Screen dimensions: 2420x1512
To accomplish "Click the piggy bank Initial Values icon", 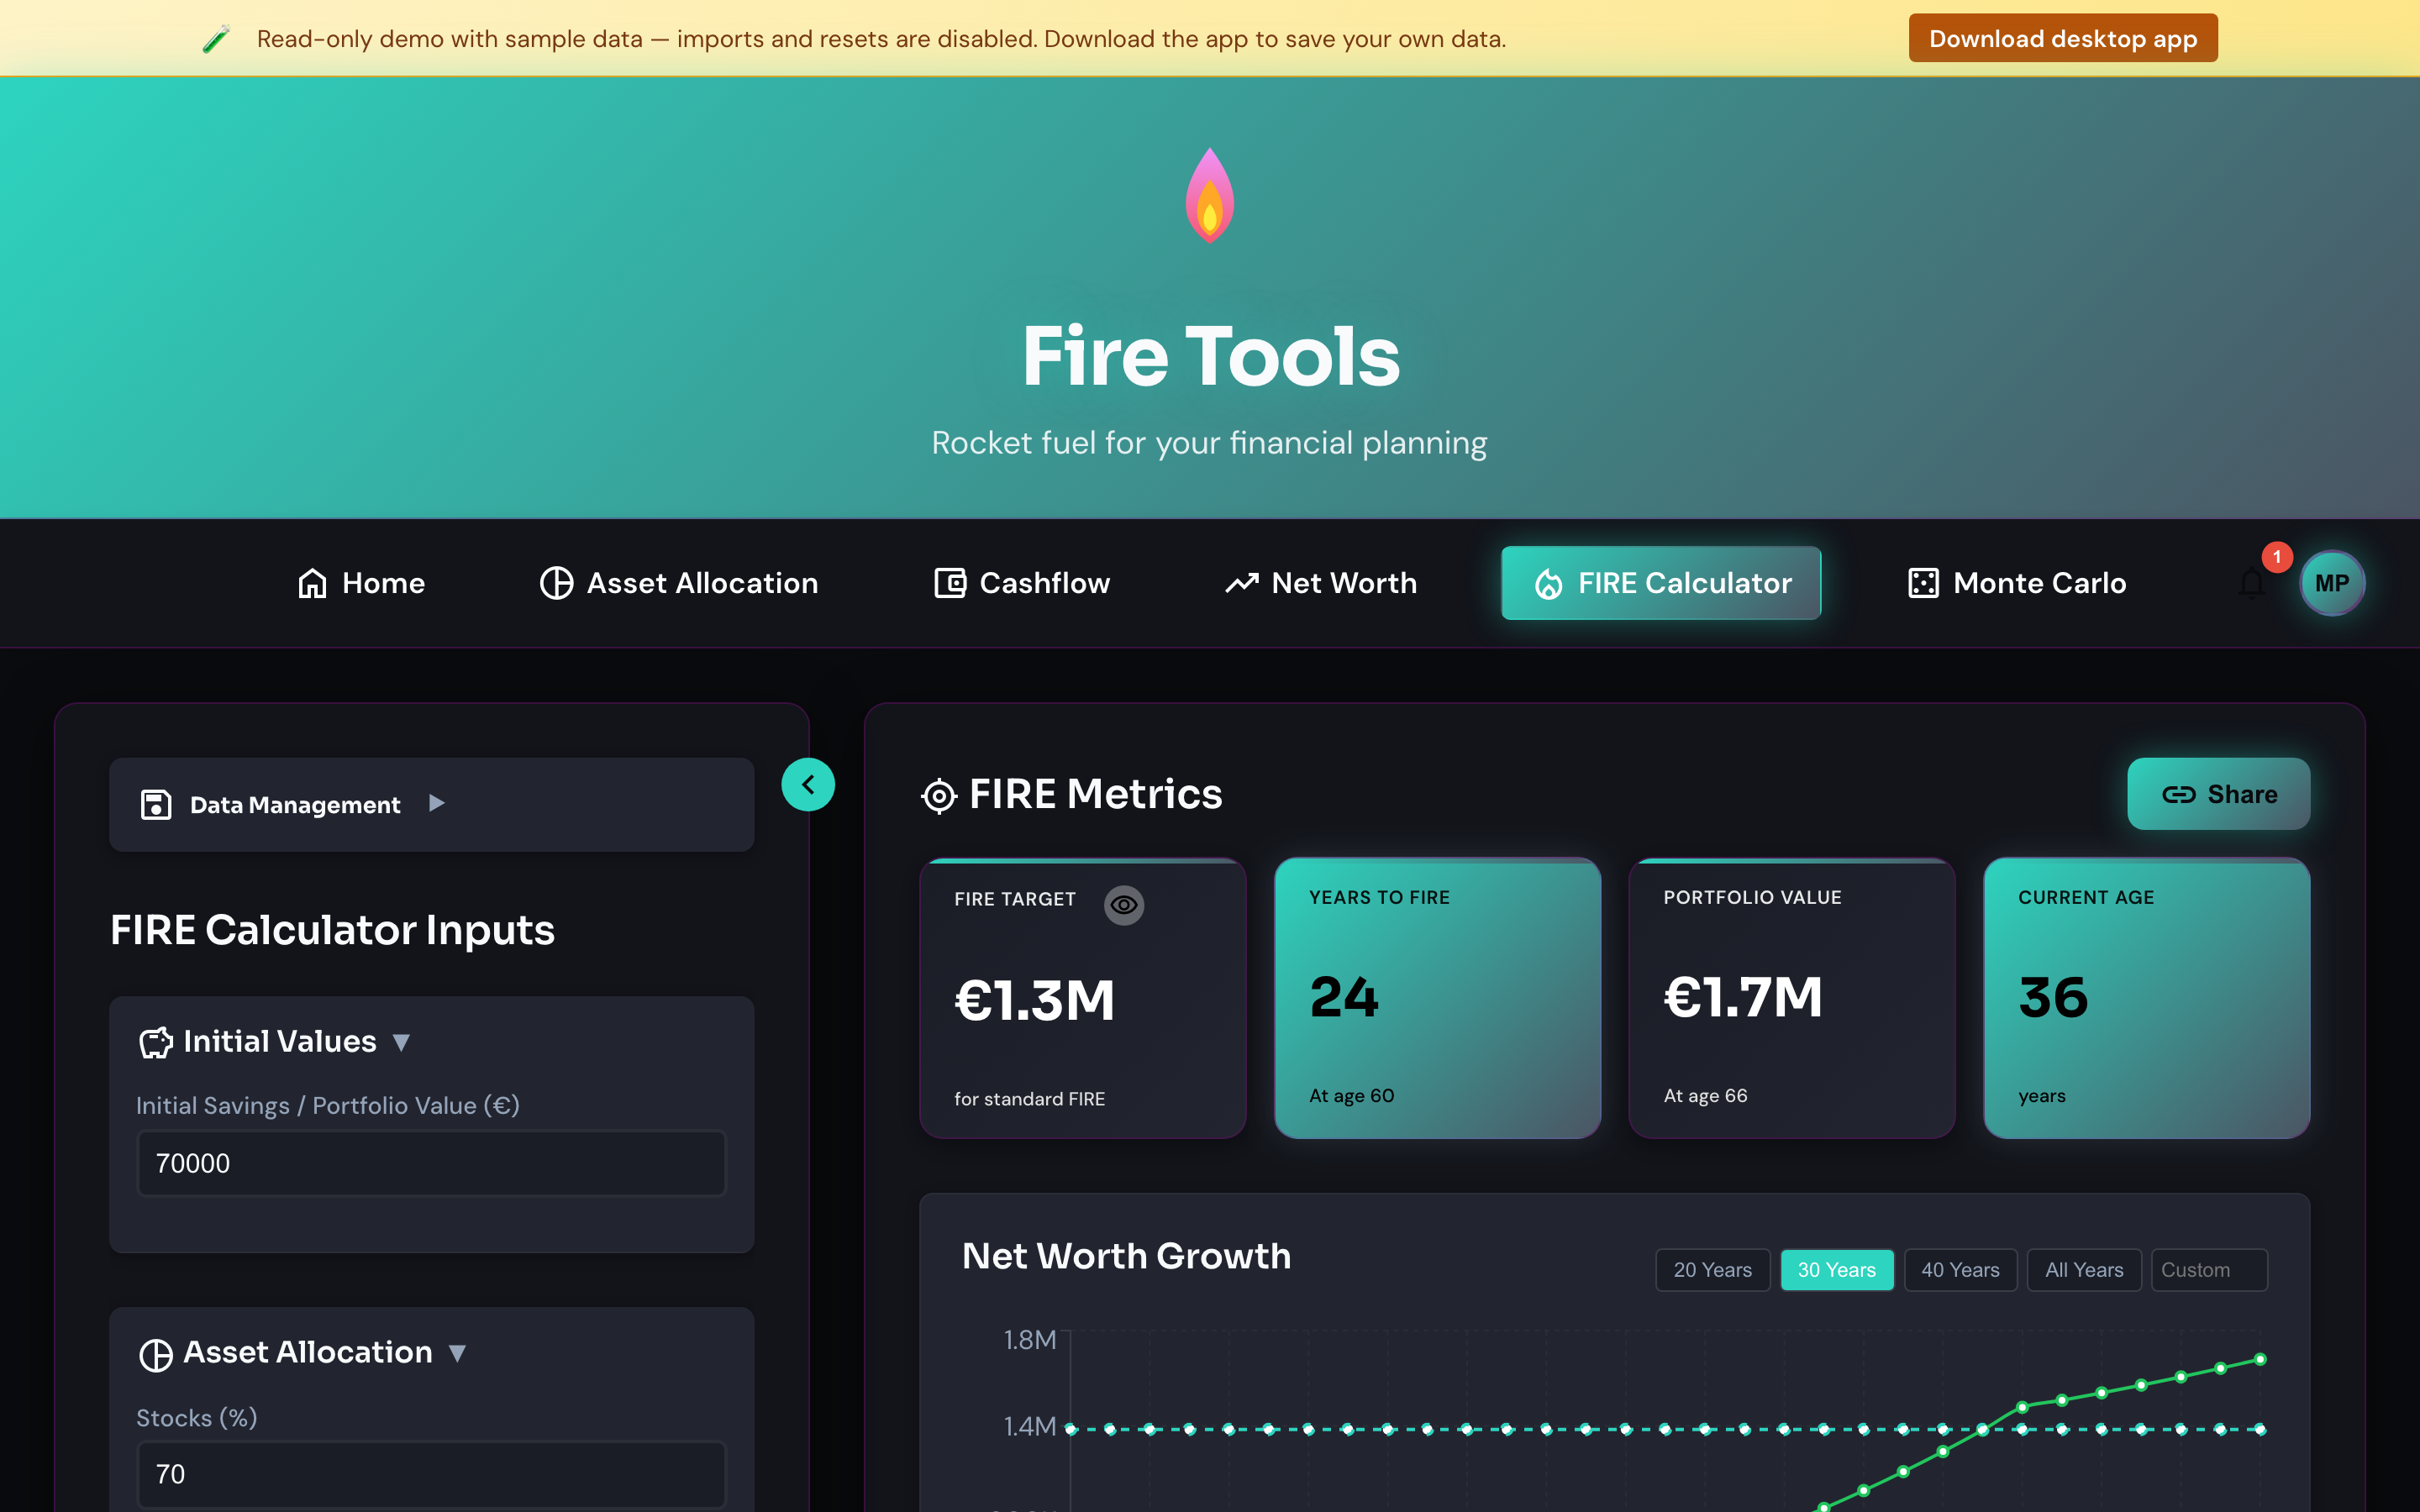I will click(156, 1042).
